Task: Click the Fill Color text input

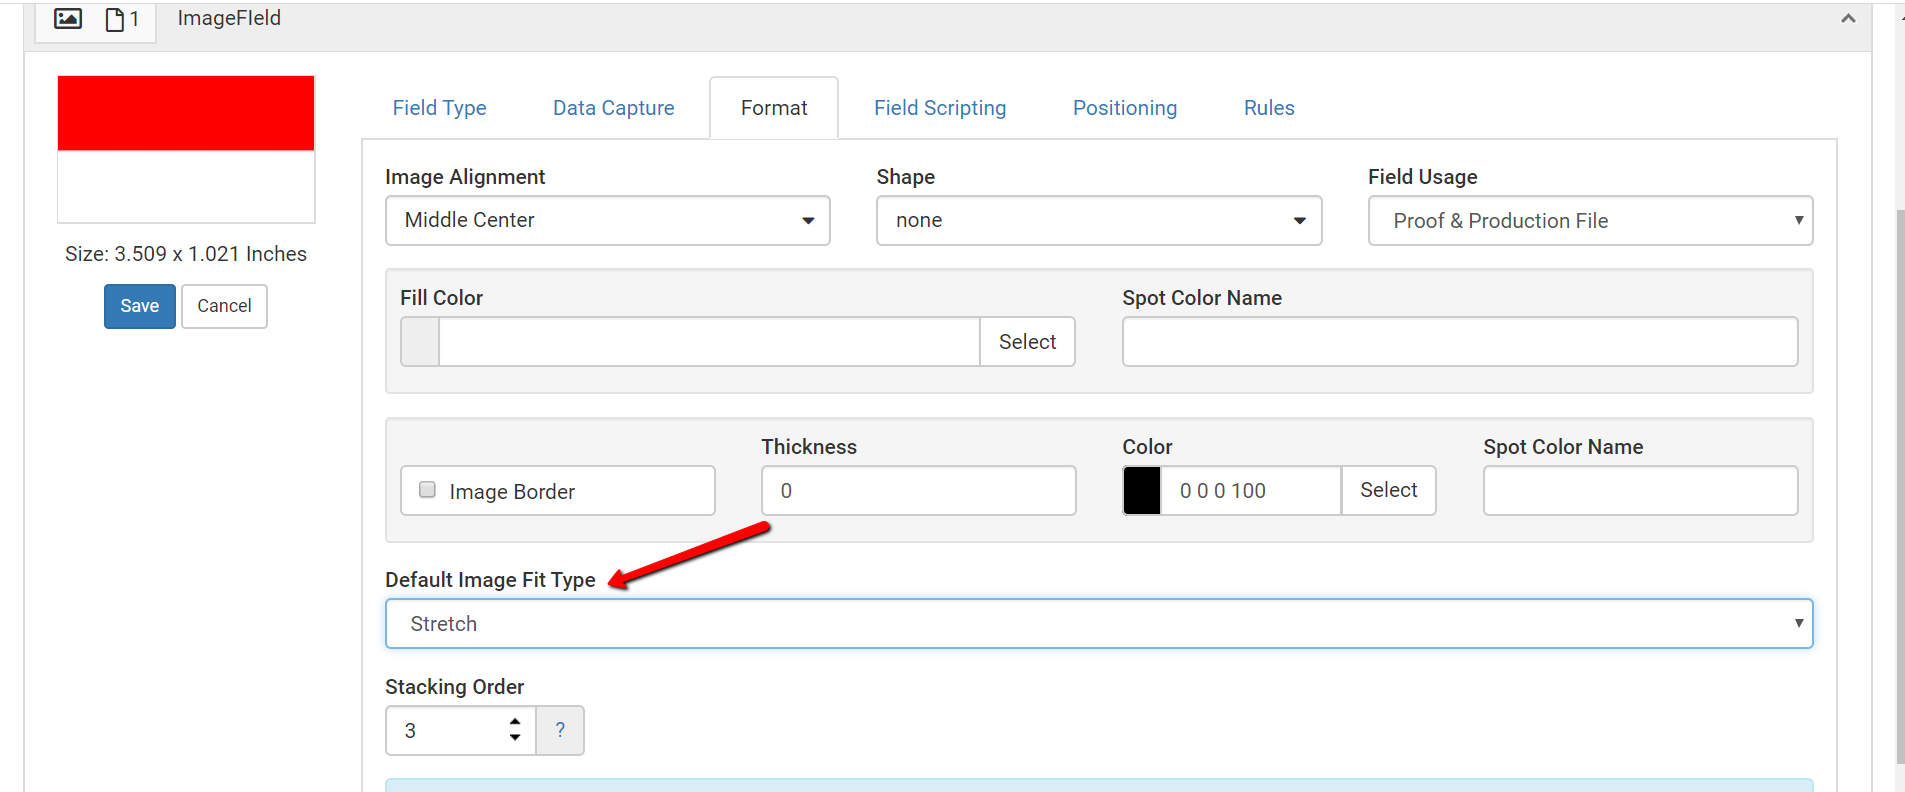Action: [x=709, y=342]
